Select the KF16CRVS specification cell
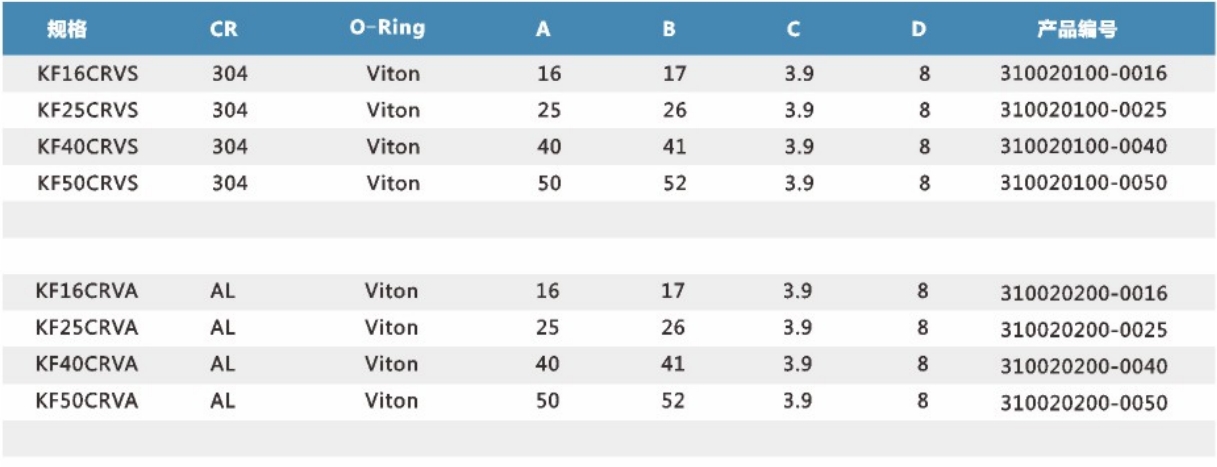Image resolution: width=1217 pixels, height=467 pixels. click(88, 73)
